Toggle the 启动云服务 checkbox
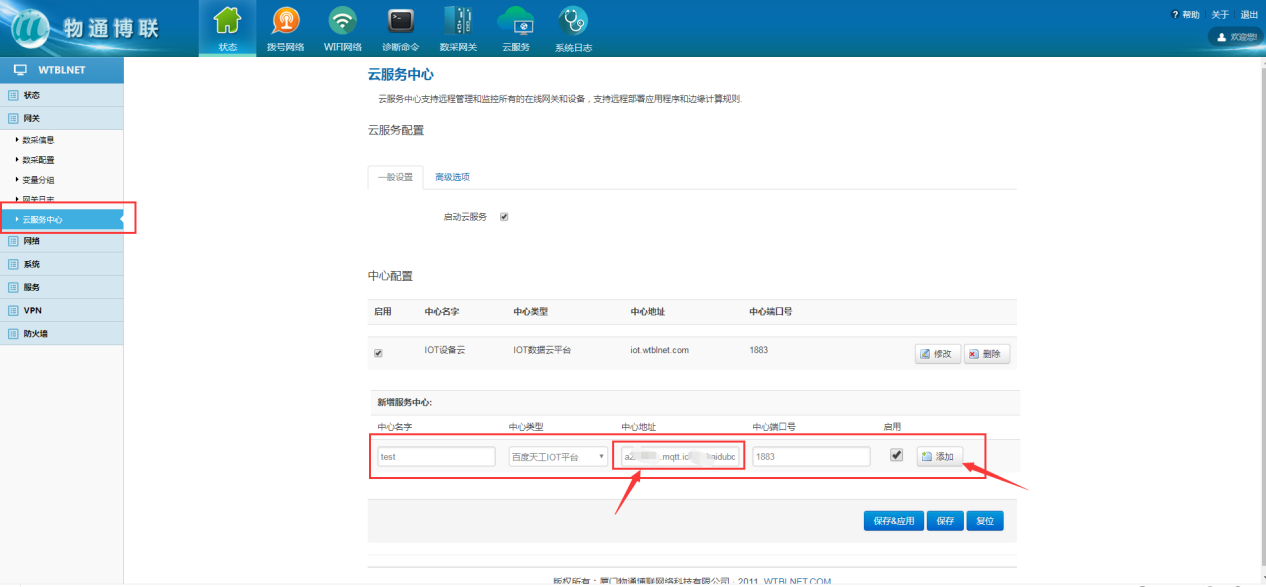This screenshot has height=587, width=1266. point(504,217)
